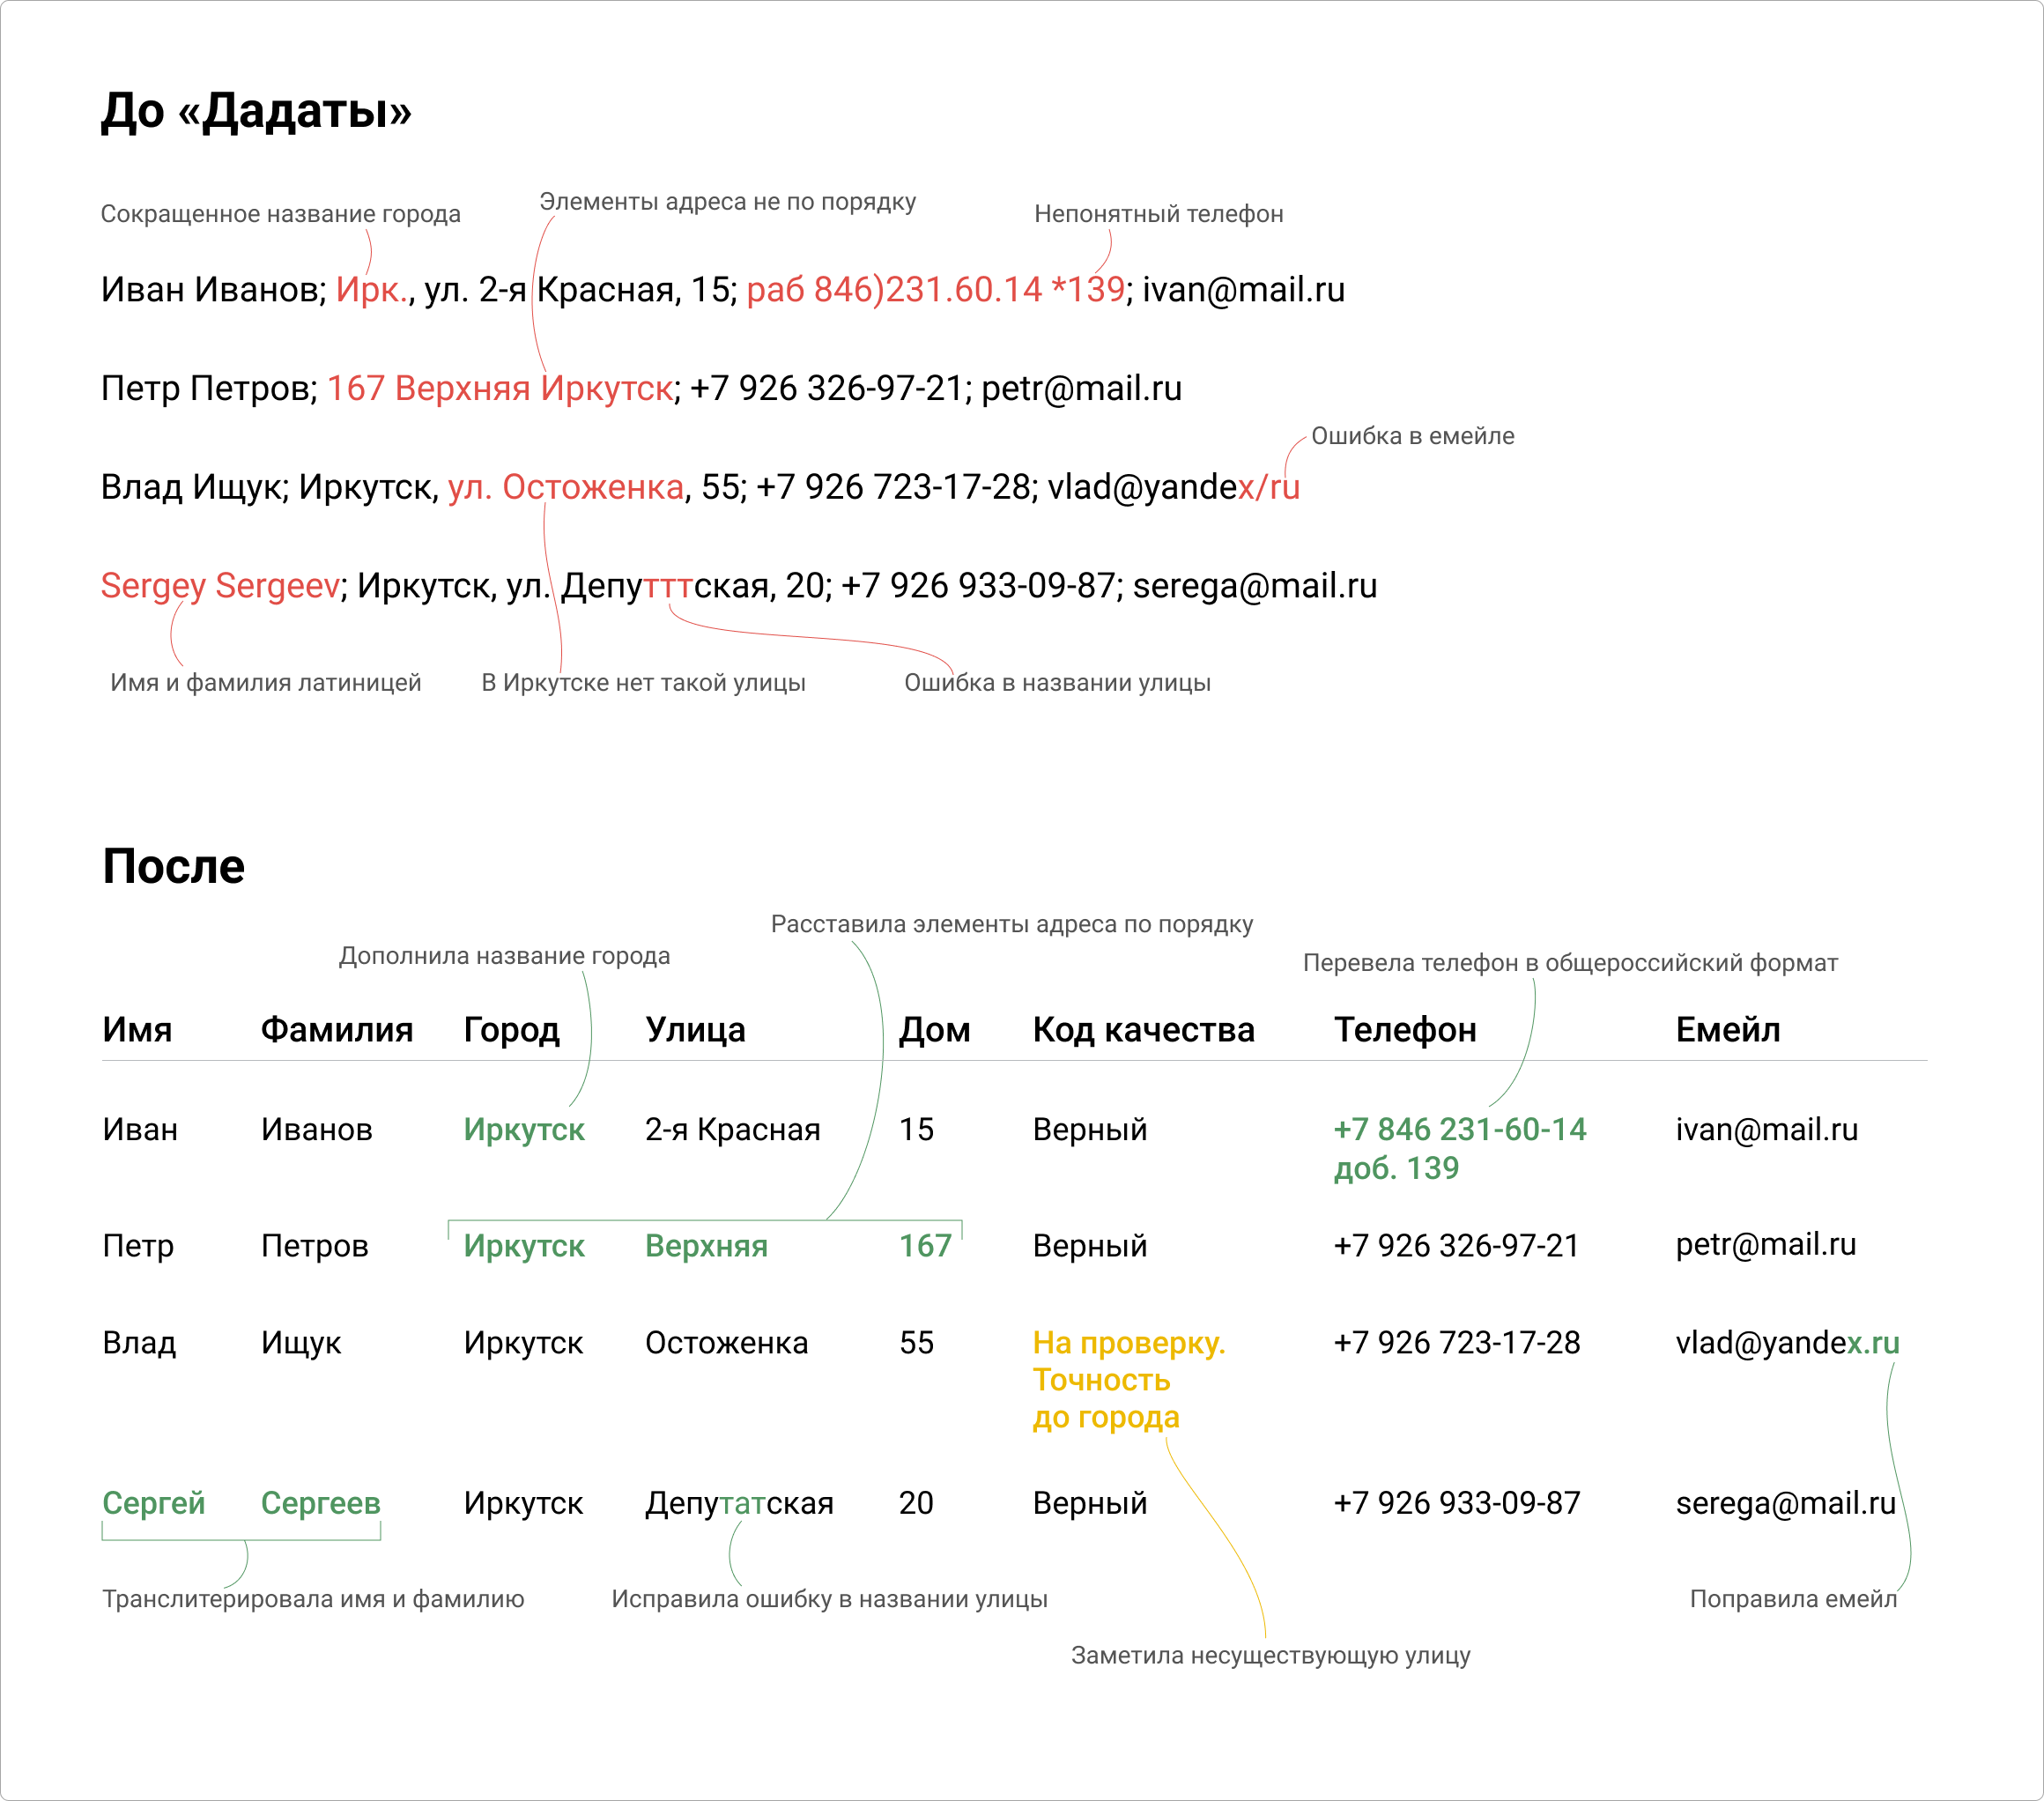
Task: Click the «После» heading
Action: click(x=173, y=866)
